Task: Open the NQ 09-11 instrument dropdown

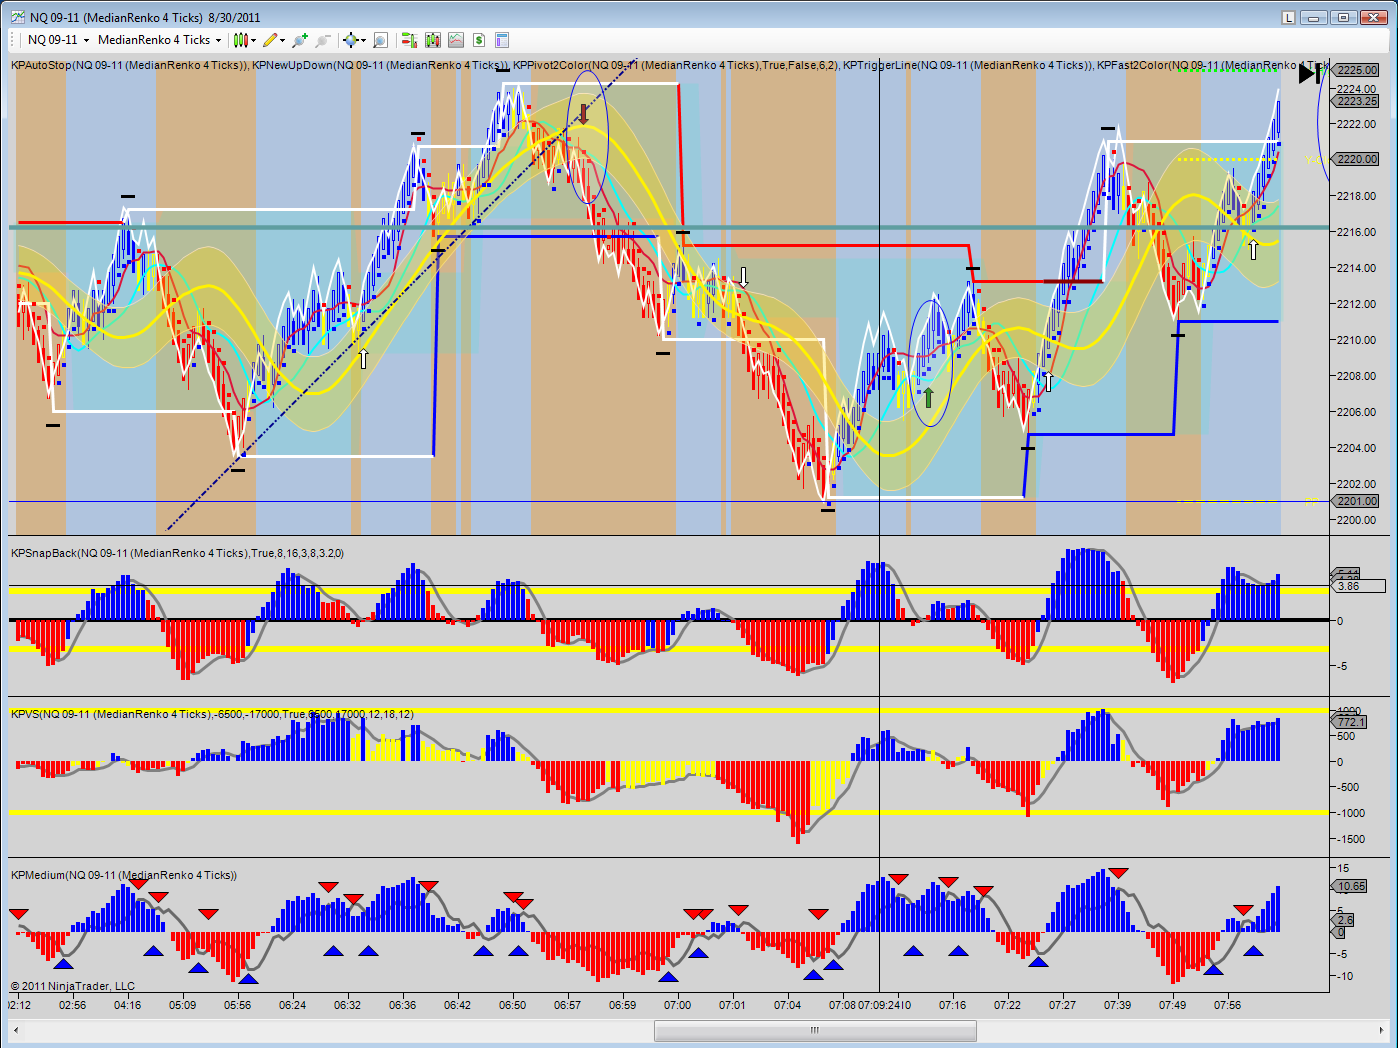Action: (58, 40)
